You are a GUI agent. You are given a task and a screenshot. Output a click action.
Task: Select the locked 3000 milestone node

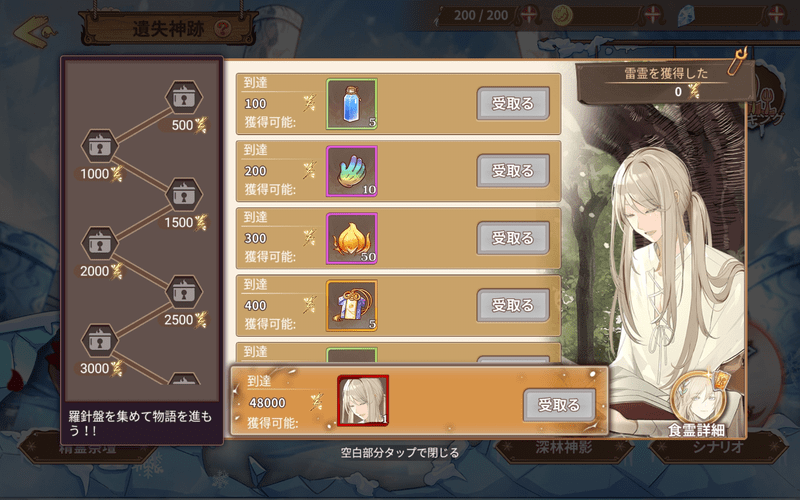tap(100, 341)
